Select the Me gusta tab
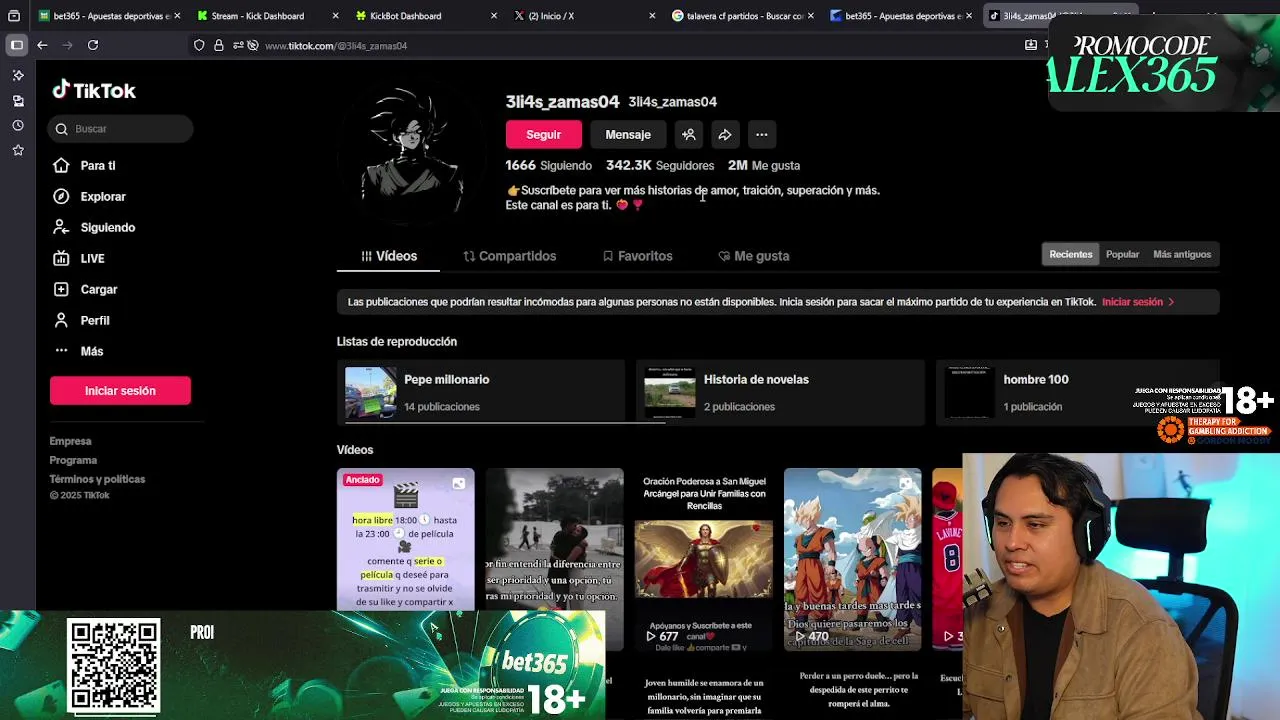Viewport: 1280px width, 720px height. (753, 256)
